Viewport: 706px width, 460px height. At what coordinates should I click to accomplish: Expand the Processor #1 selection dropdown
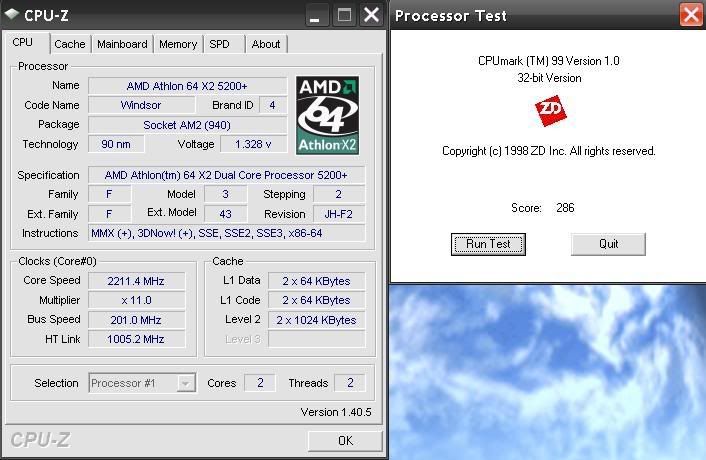186,383
